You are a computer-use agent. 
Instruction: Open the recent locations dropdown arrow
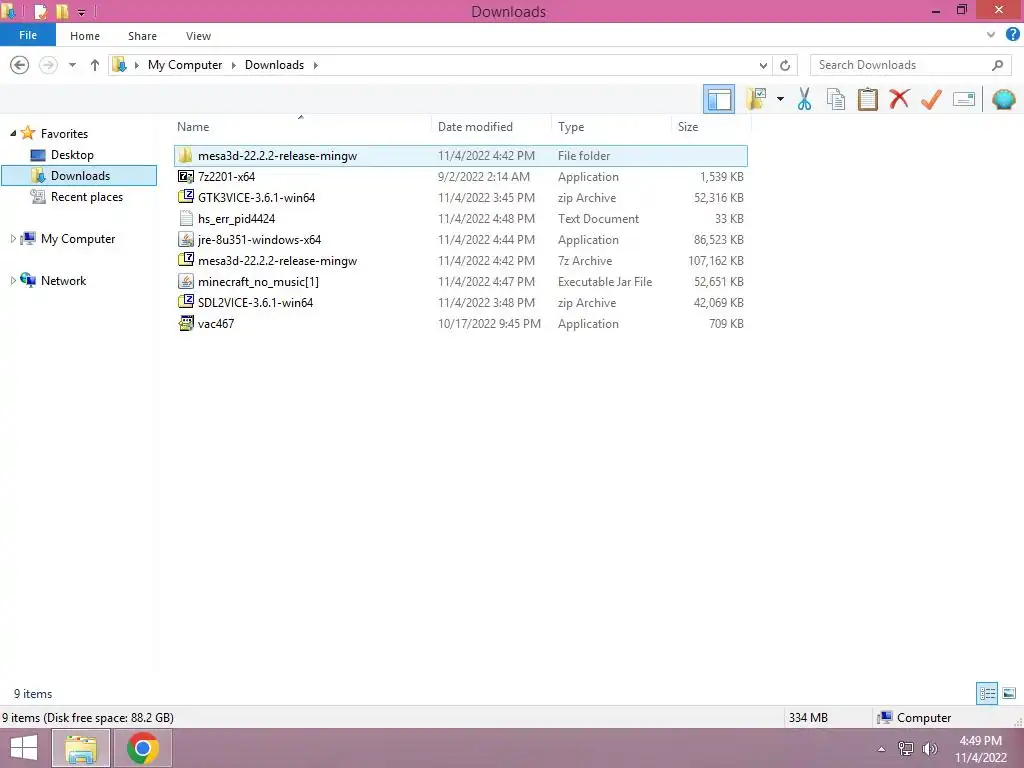point(72,65)
